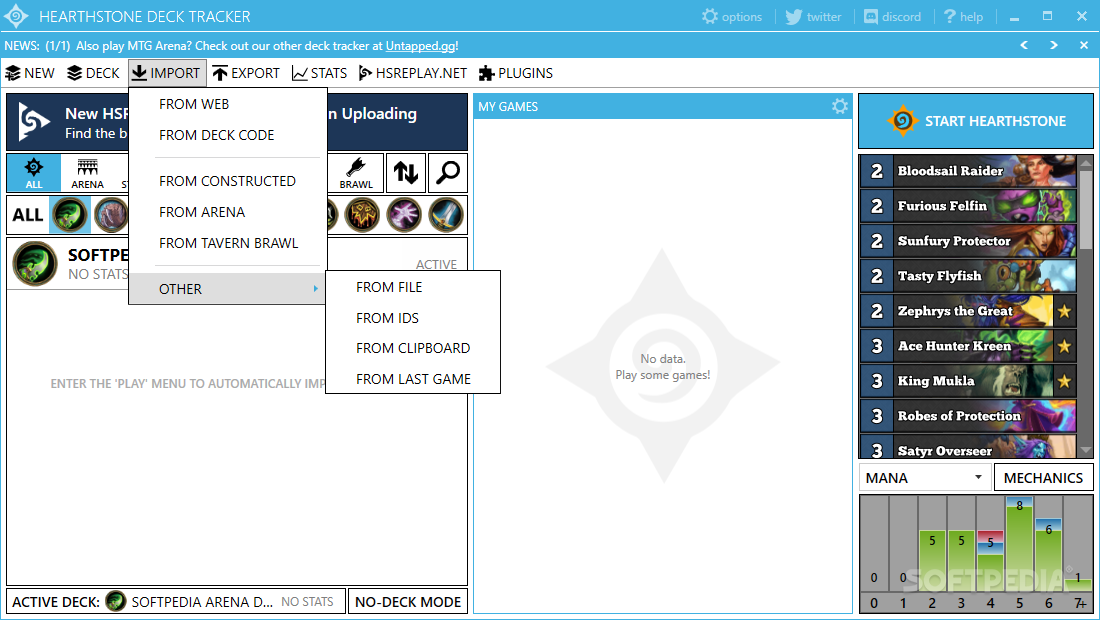Click the ALL classes filter

(28, 215)
